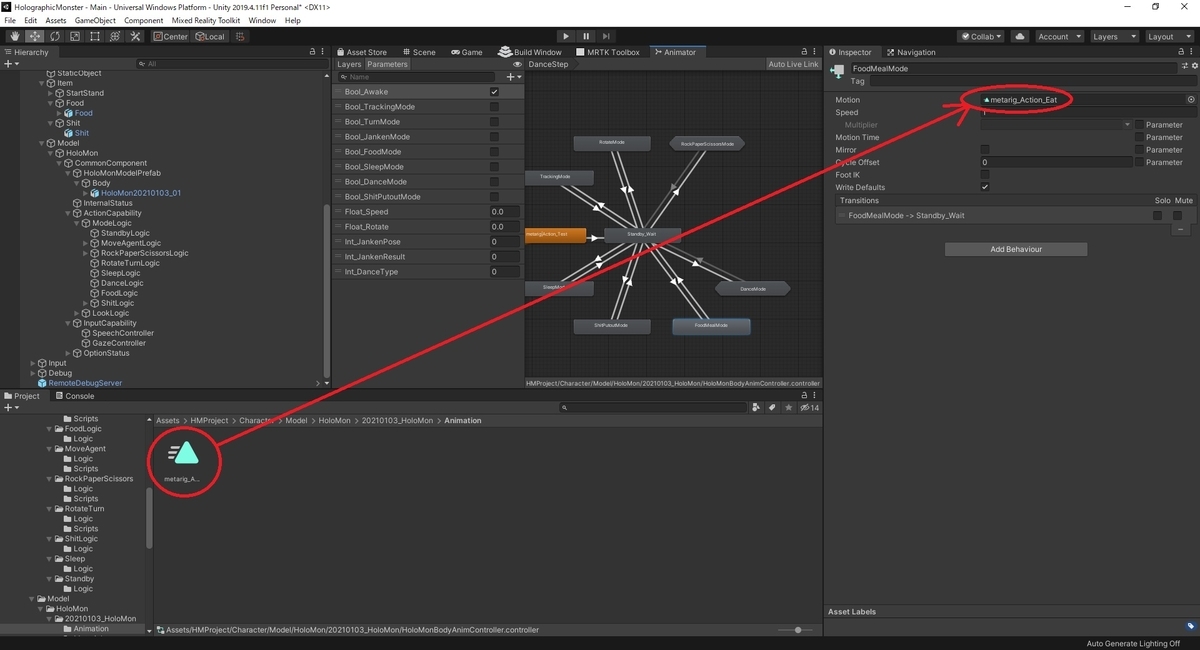Screen dimensions: 1200x650
Task: Enable the Bool_JankenMode checkbox
Action: pos(494,137)
